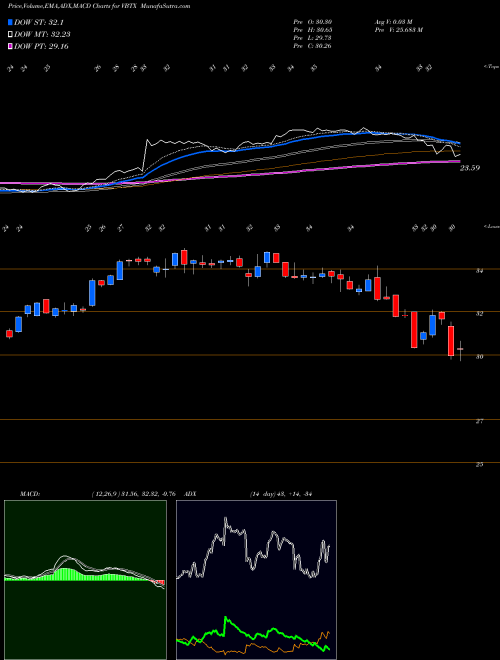The image size is (500, 660).
Task: Click the thick blue EMA line's right end
Action: click(x=458, y=143)
